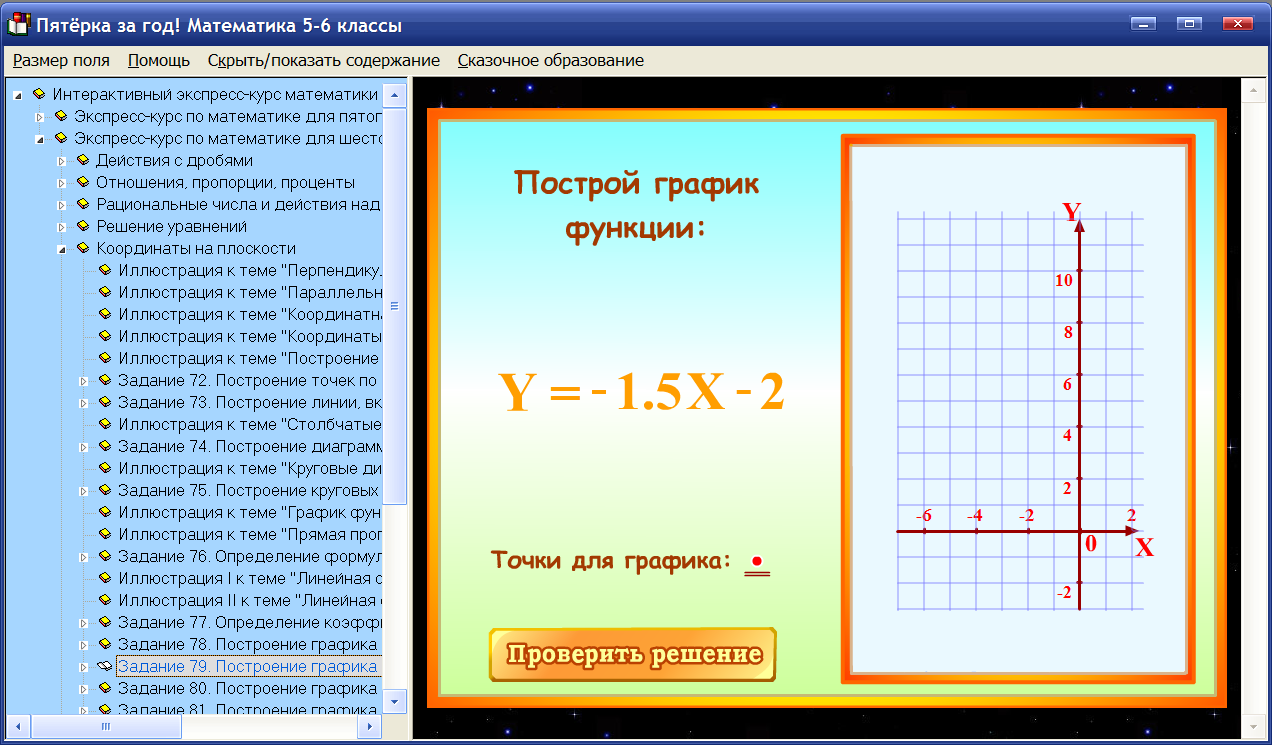The image size is (1272, 745).
Task: Open the "Размер поля" menu
Action: point(61,60)
